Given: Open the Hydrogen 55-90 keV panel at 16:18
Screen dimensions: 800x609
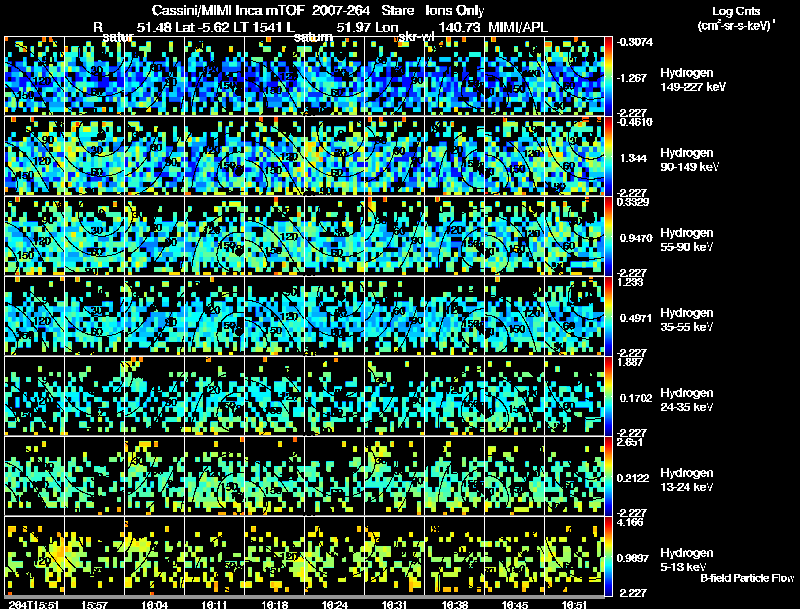Looking at the screenshot, I should (x=274, y=236).
